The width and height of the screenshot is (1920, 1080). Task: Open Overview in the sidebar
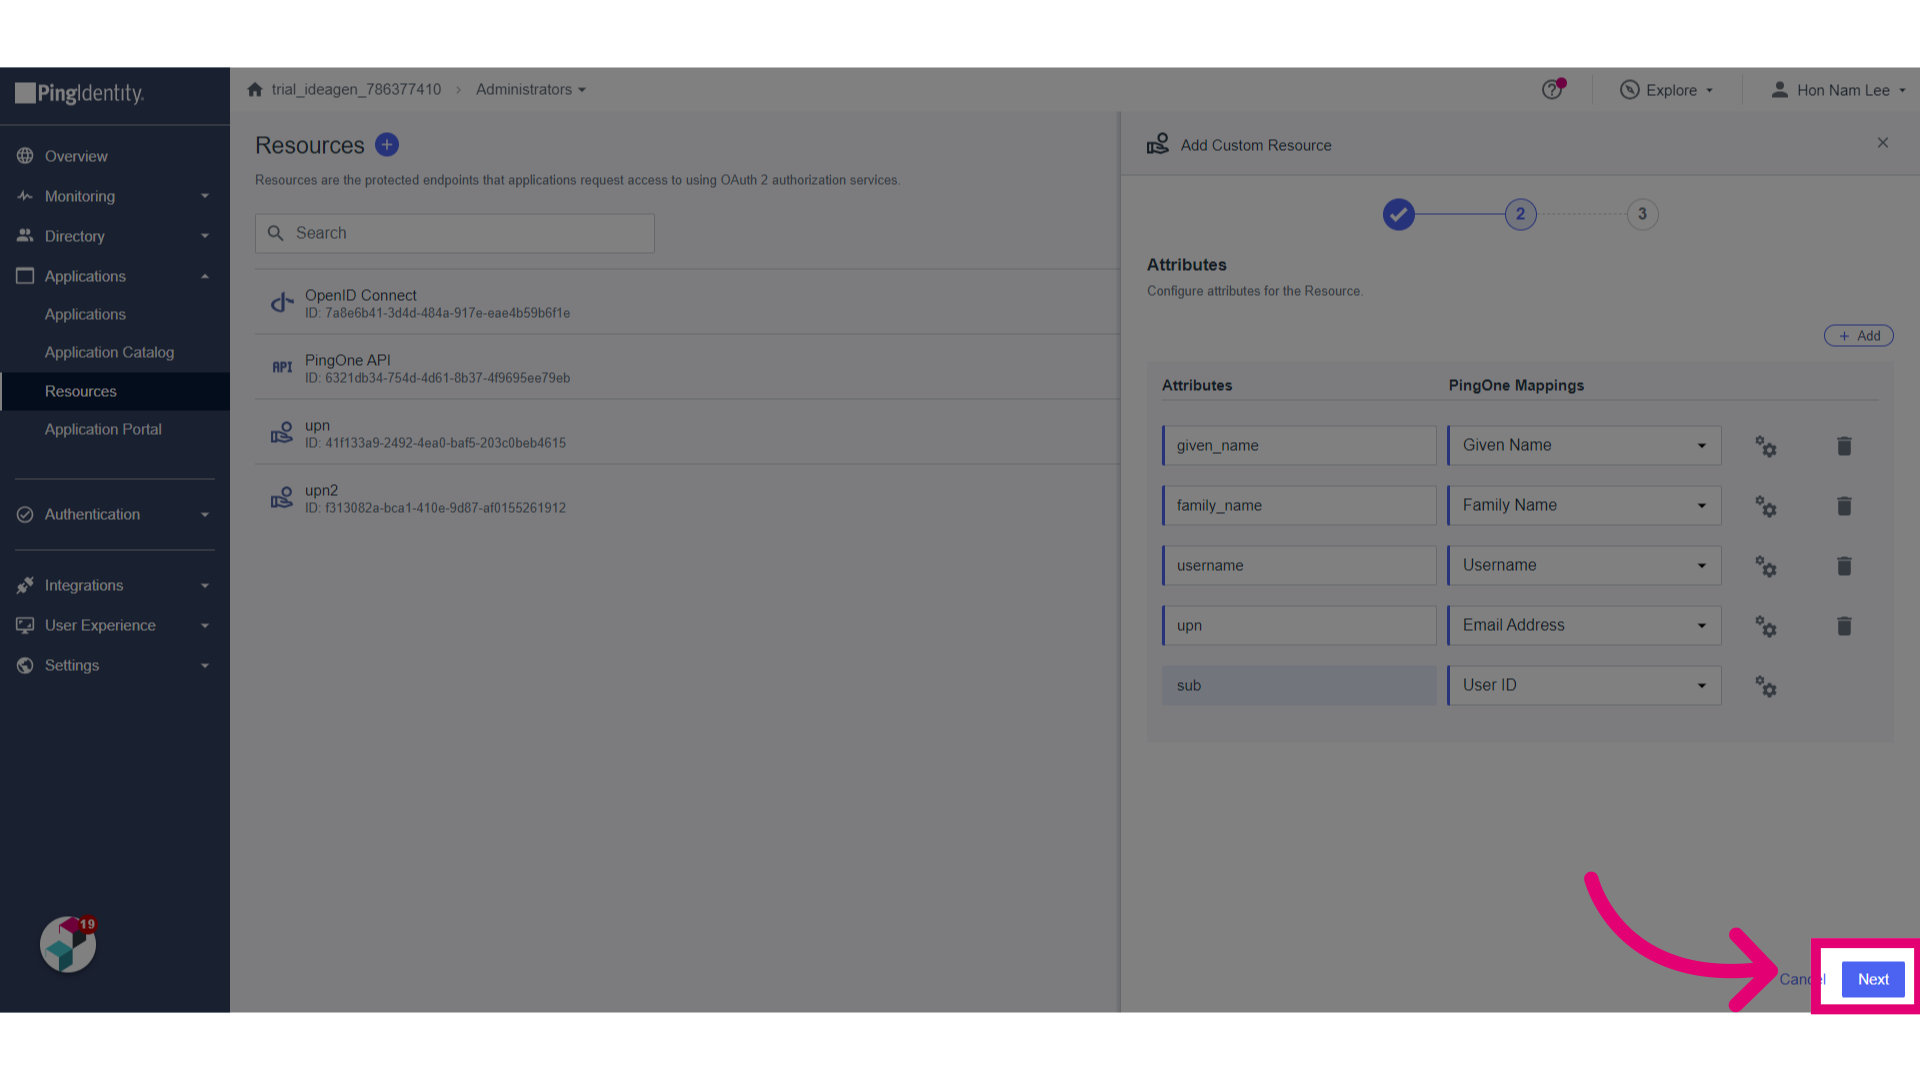click(115, 156)
